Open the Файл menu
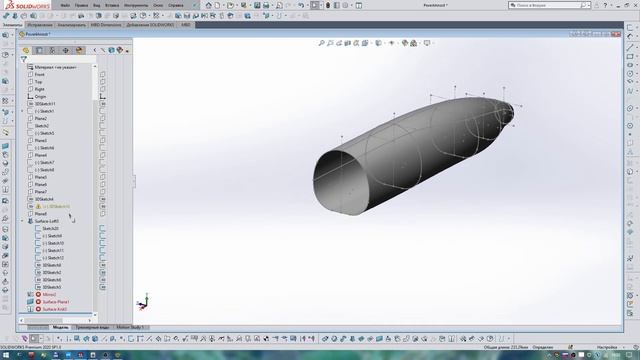This screenshot has width=640, height=360. tap(65, 5)
